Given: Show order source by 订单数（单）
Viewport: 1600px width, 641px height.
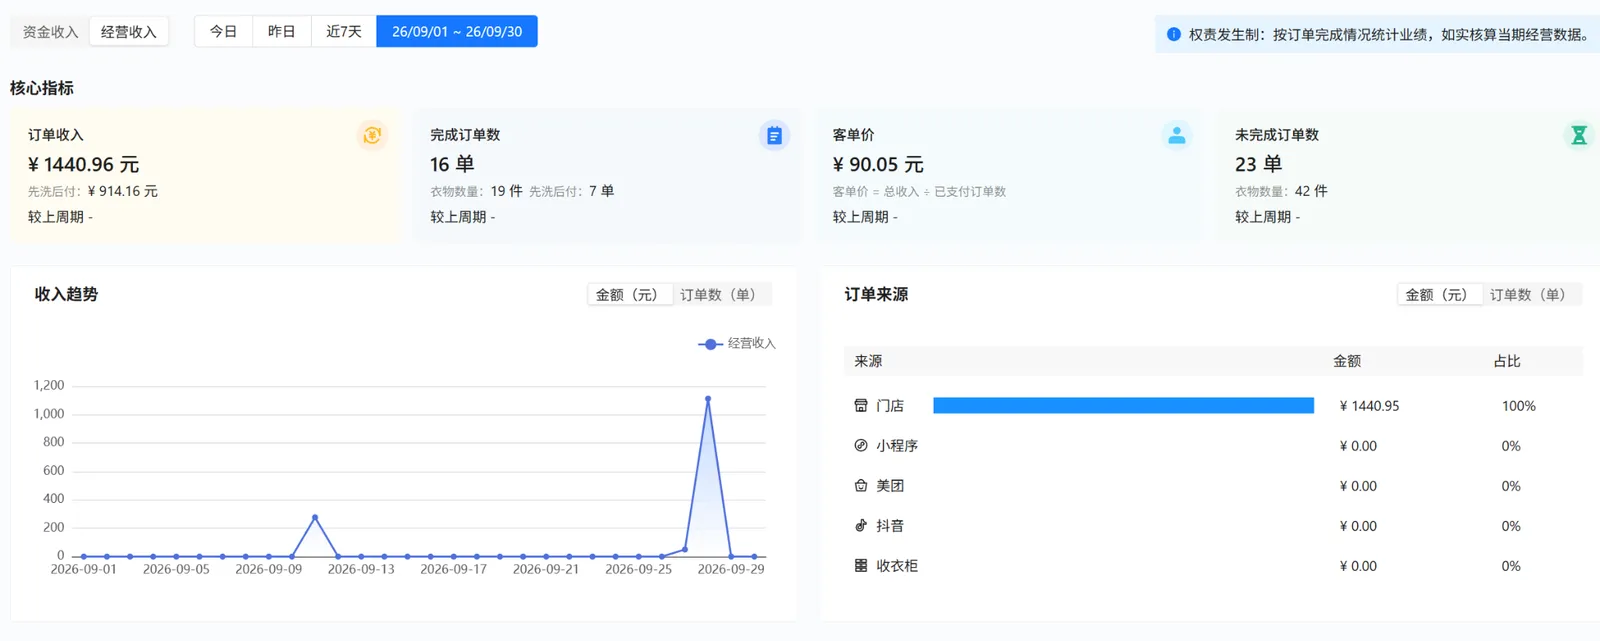Looking at the screenshot, I should click(x=1531, y=295).
